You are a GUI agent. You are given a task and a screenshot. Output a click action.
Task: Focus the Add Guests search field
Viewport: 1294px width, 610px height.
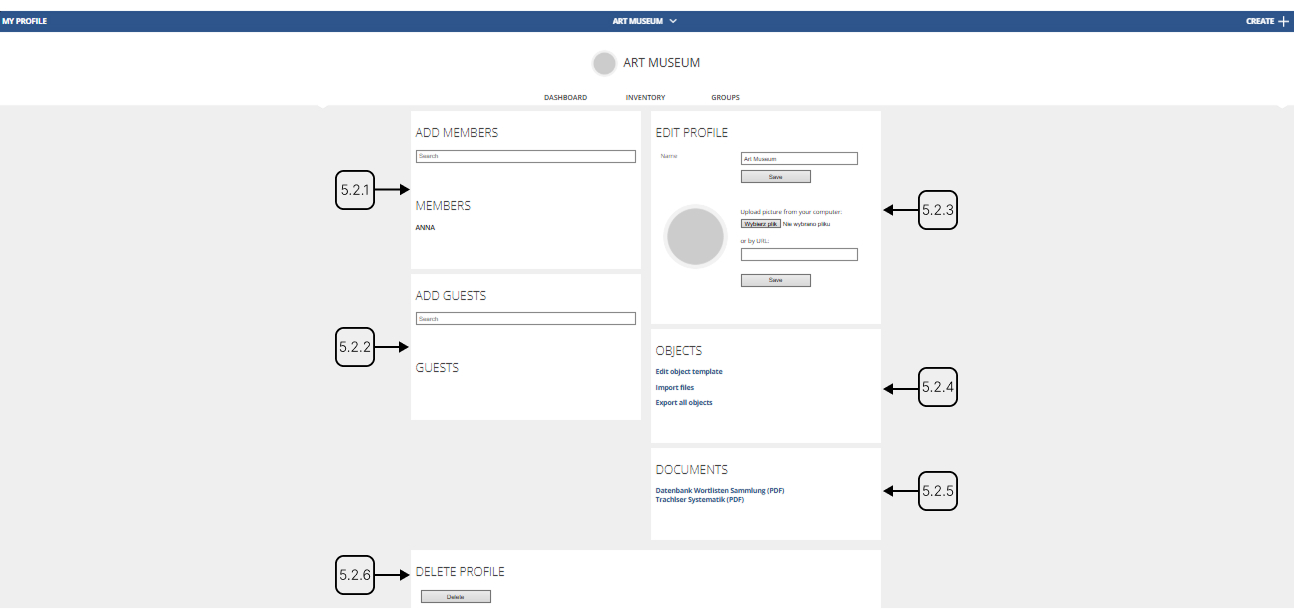[x=525, y=319]
